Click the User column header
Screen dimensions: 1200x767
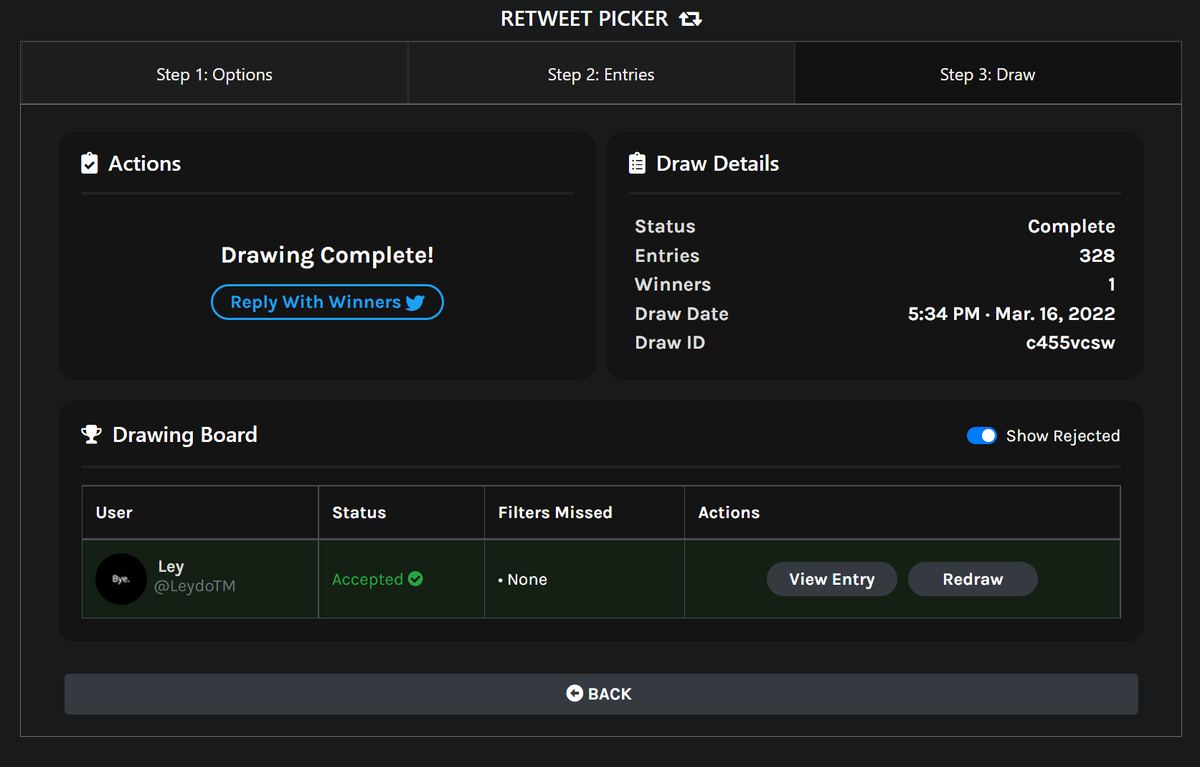point(114,512)
